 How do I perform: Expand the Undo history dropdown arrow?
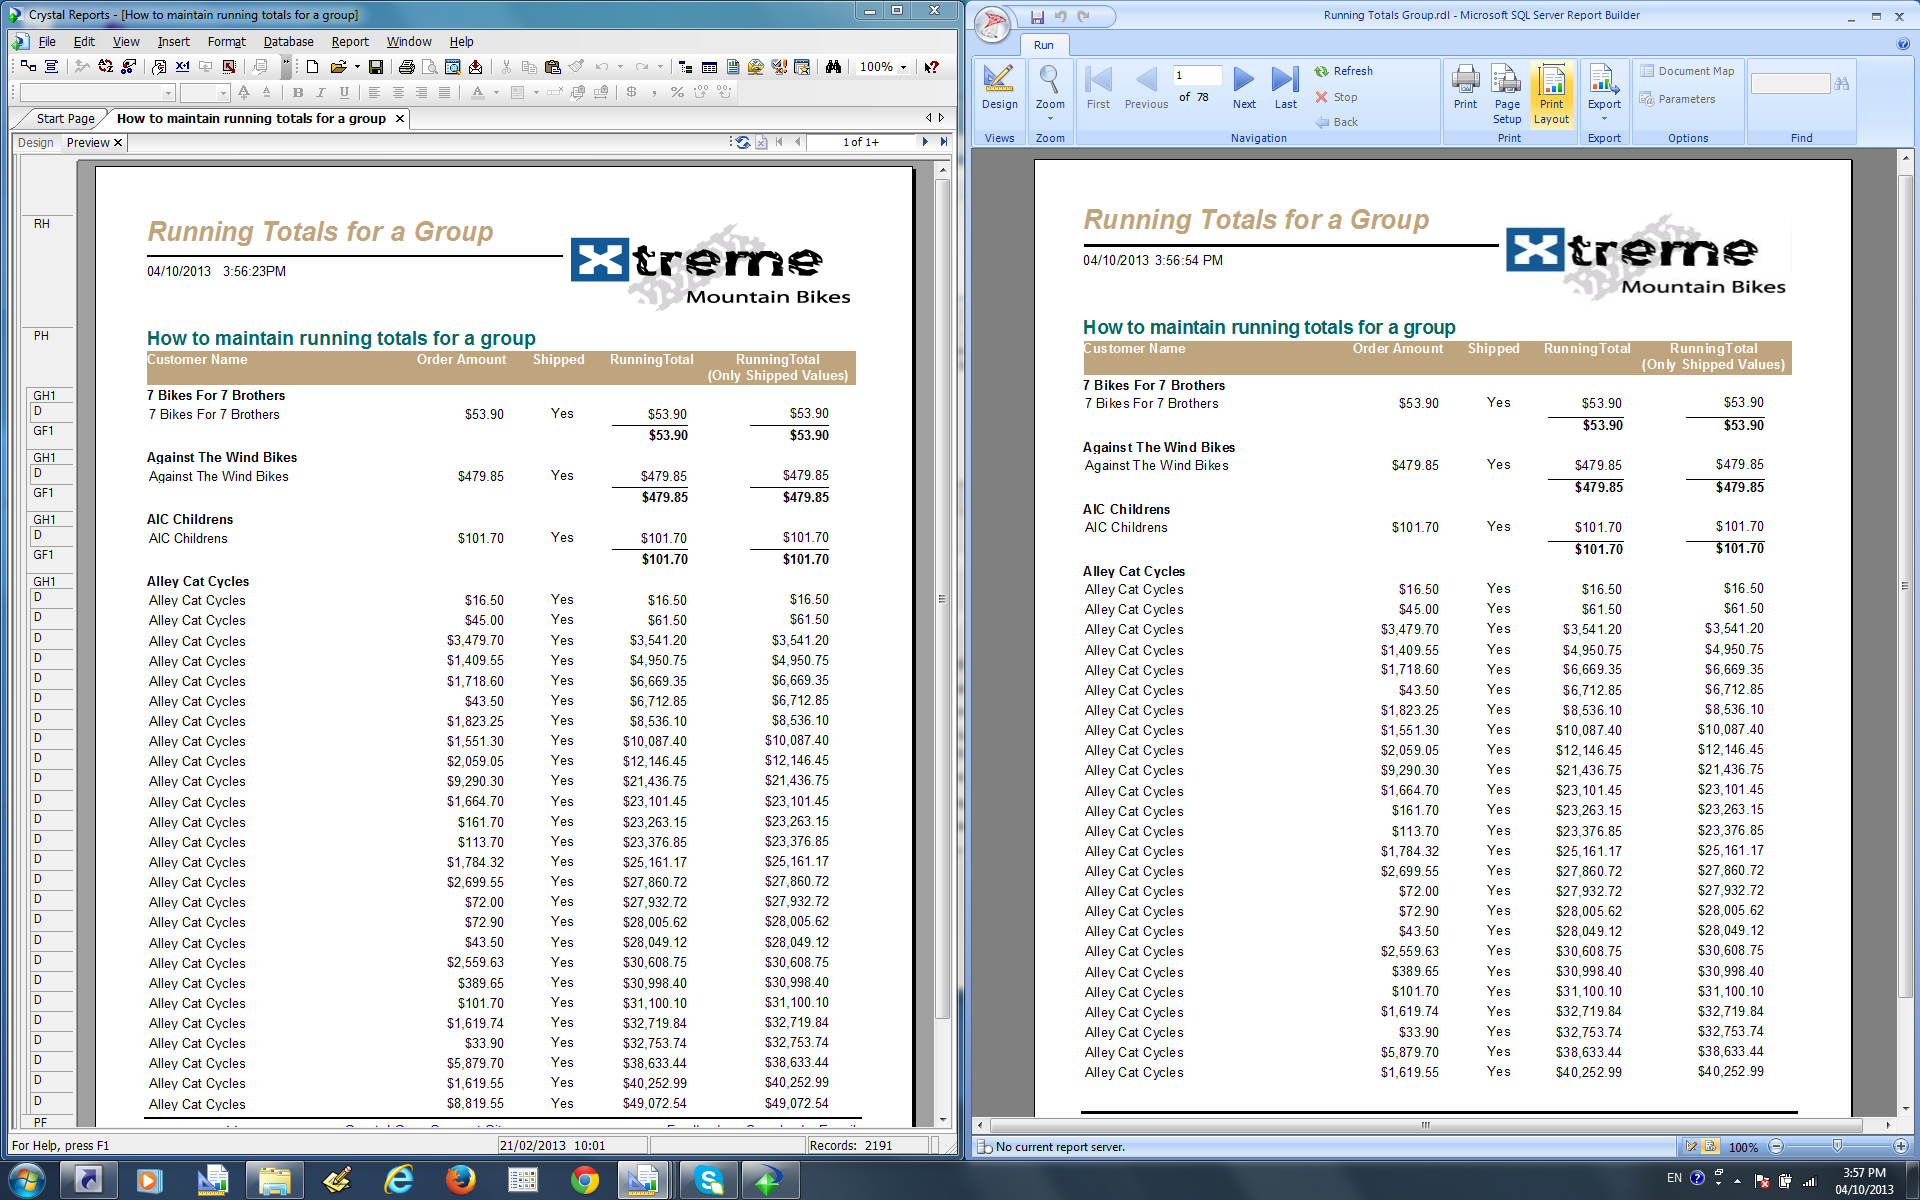(621, 67)
